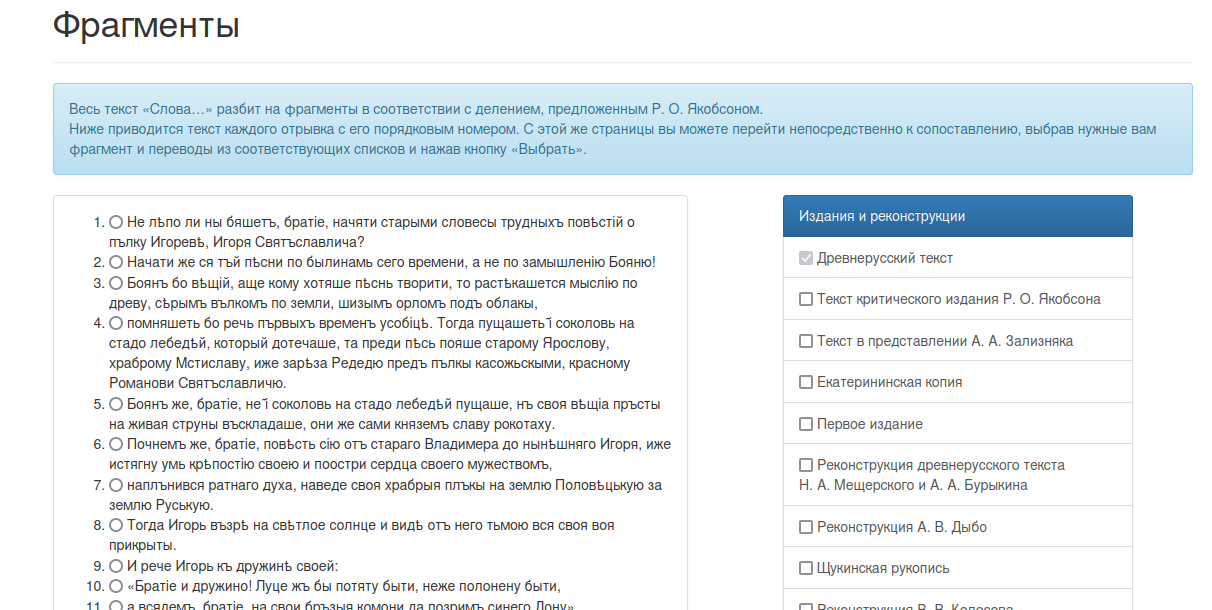The image size is (1212, 610).
Task: Select fragment 6 «Почнемъ же, братіе»
Action: pos(116,444)
